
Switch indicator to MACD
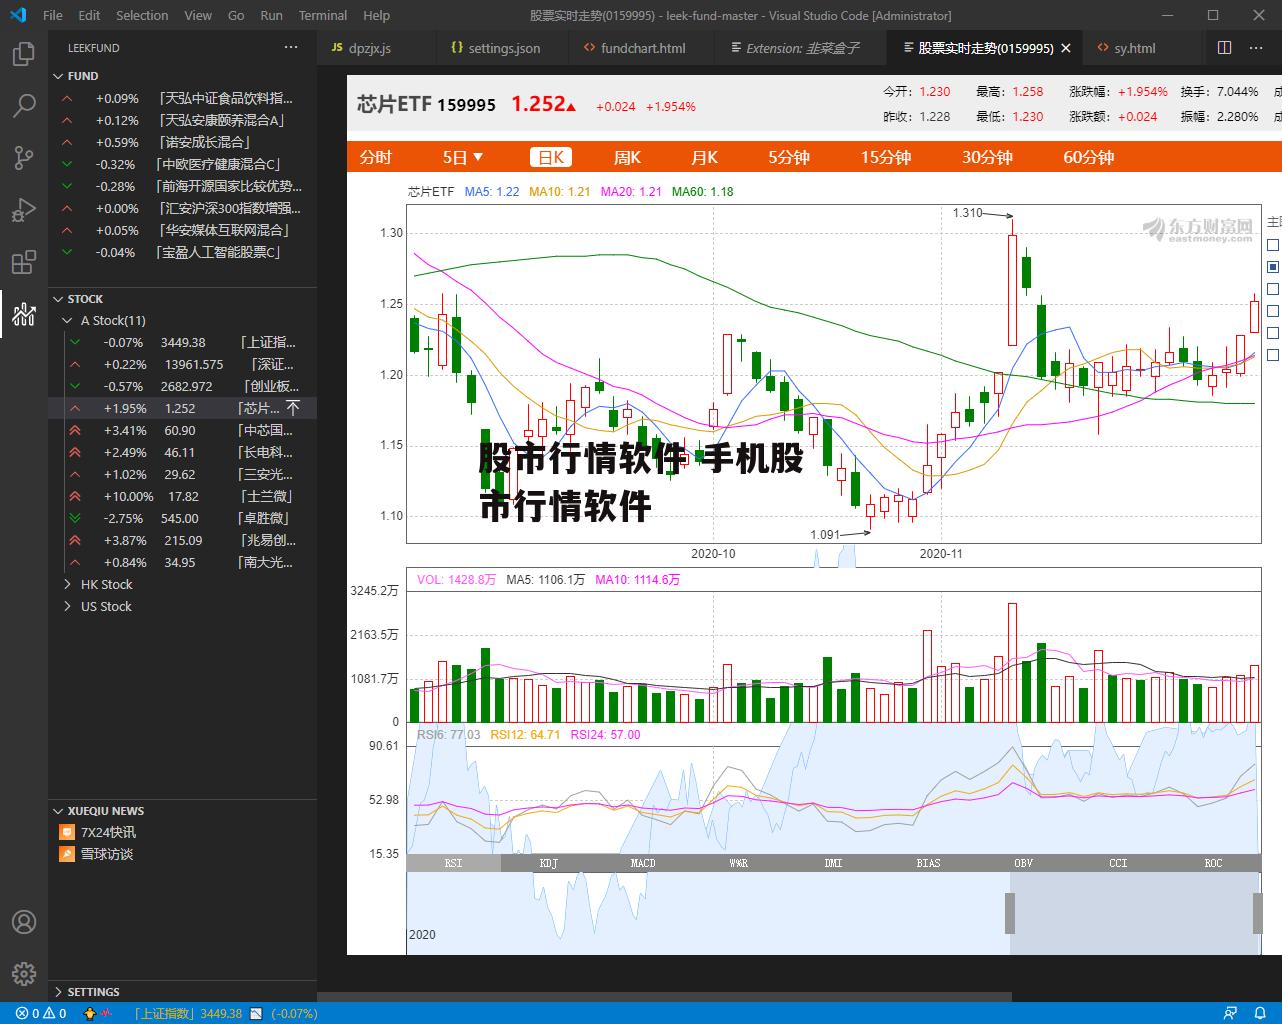[x=643, y=863]
